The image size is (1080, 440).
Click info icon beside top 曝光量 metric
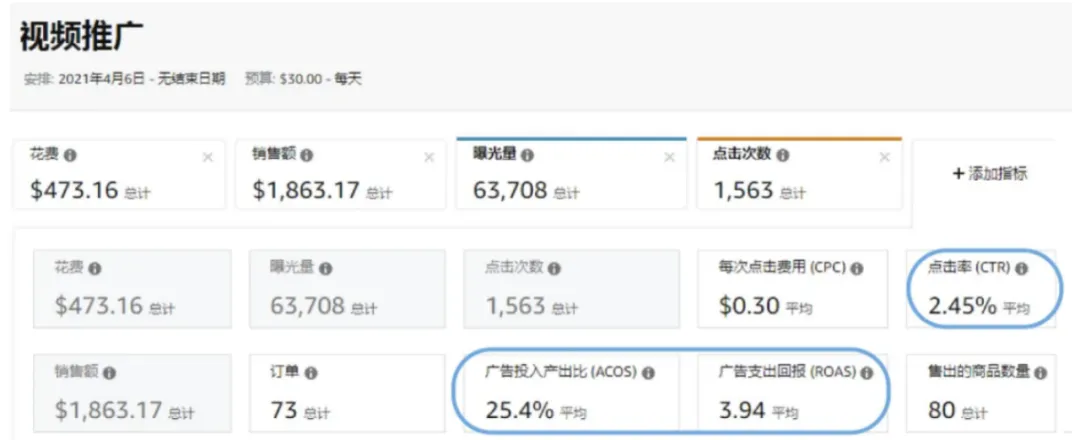(527, 156)
